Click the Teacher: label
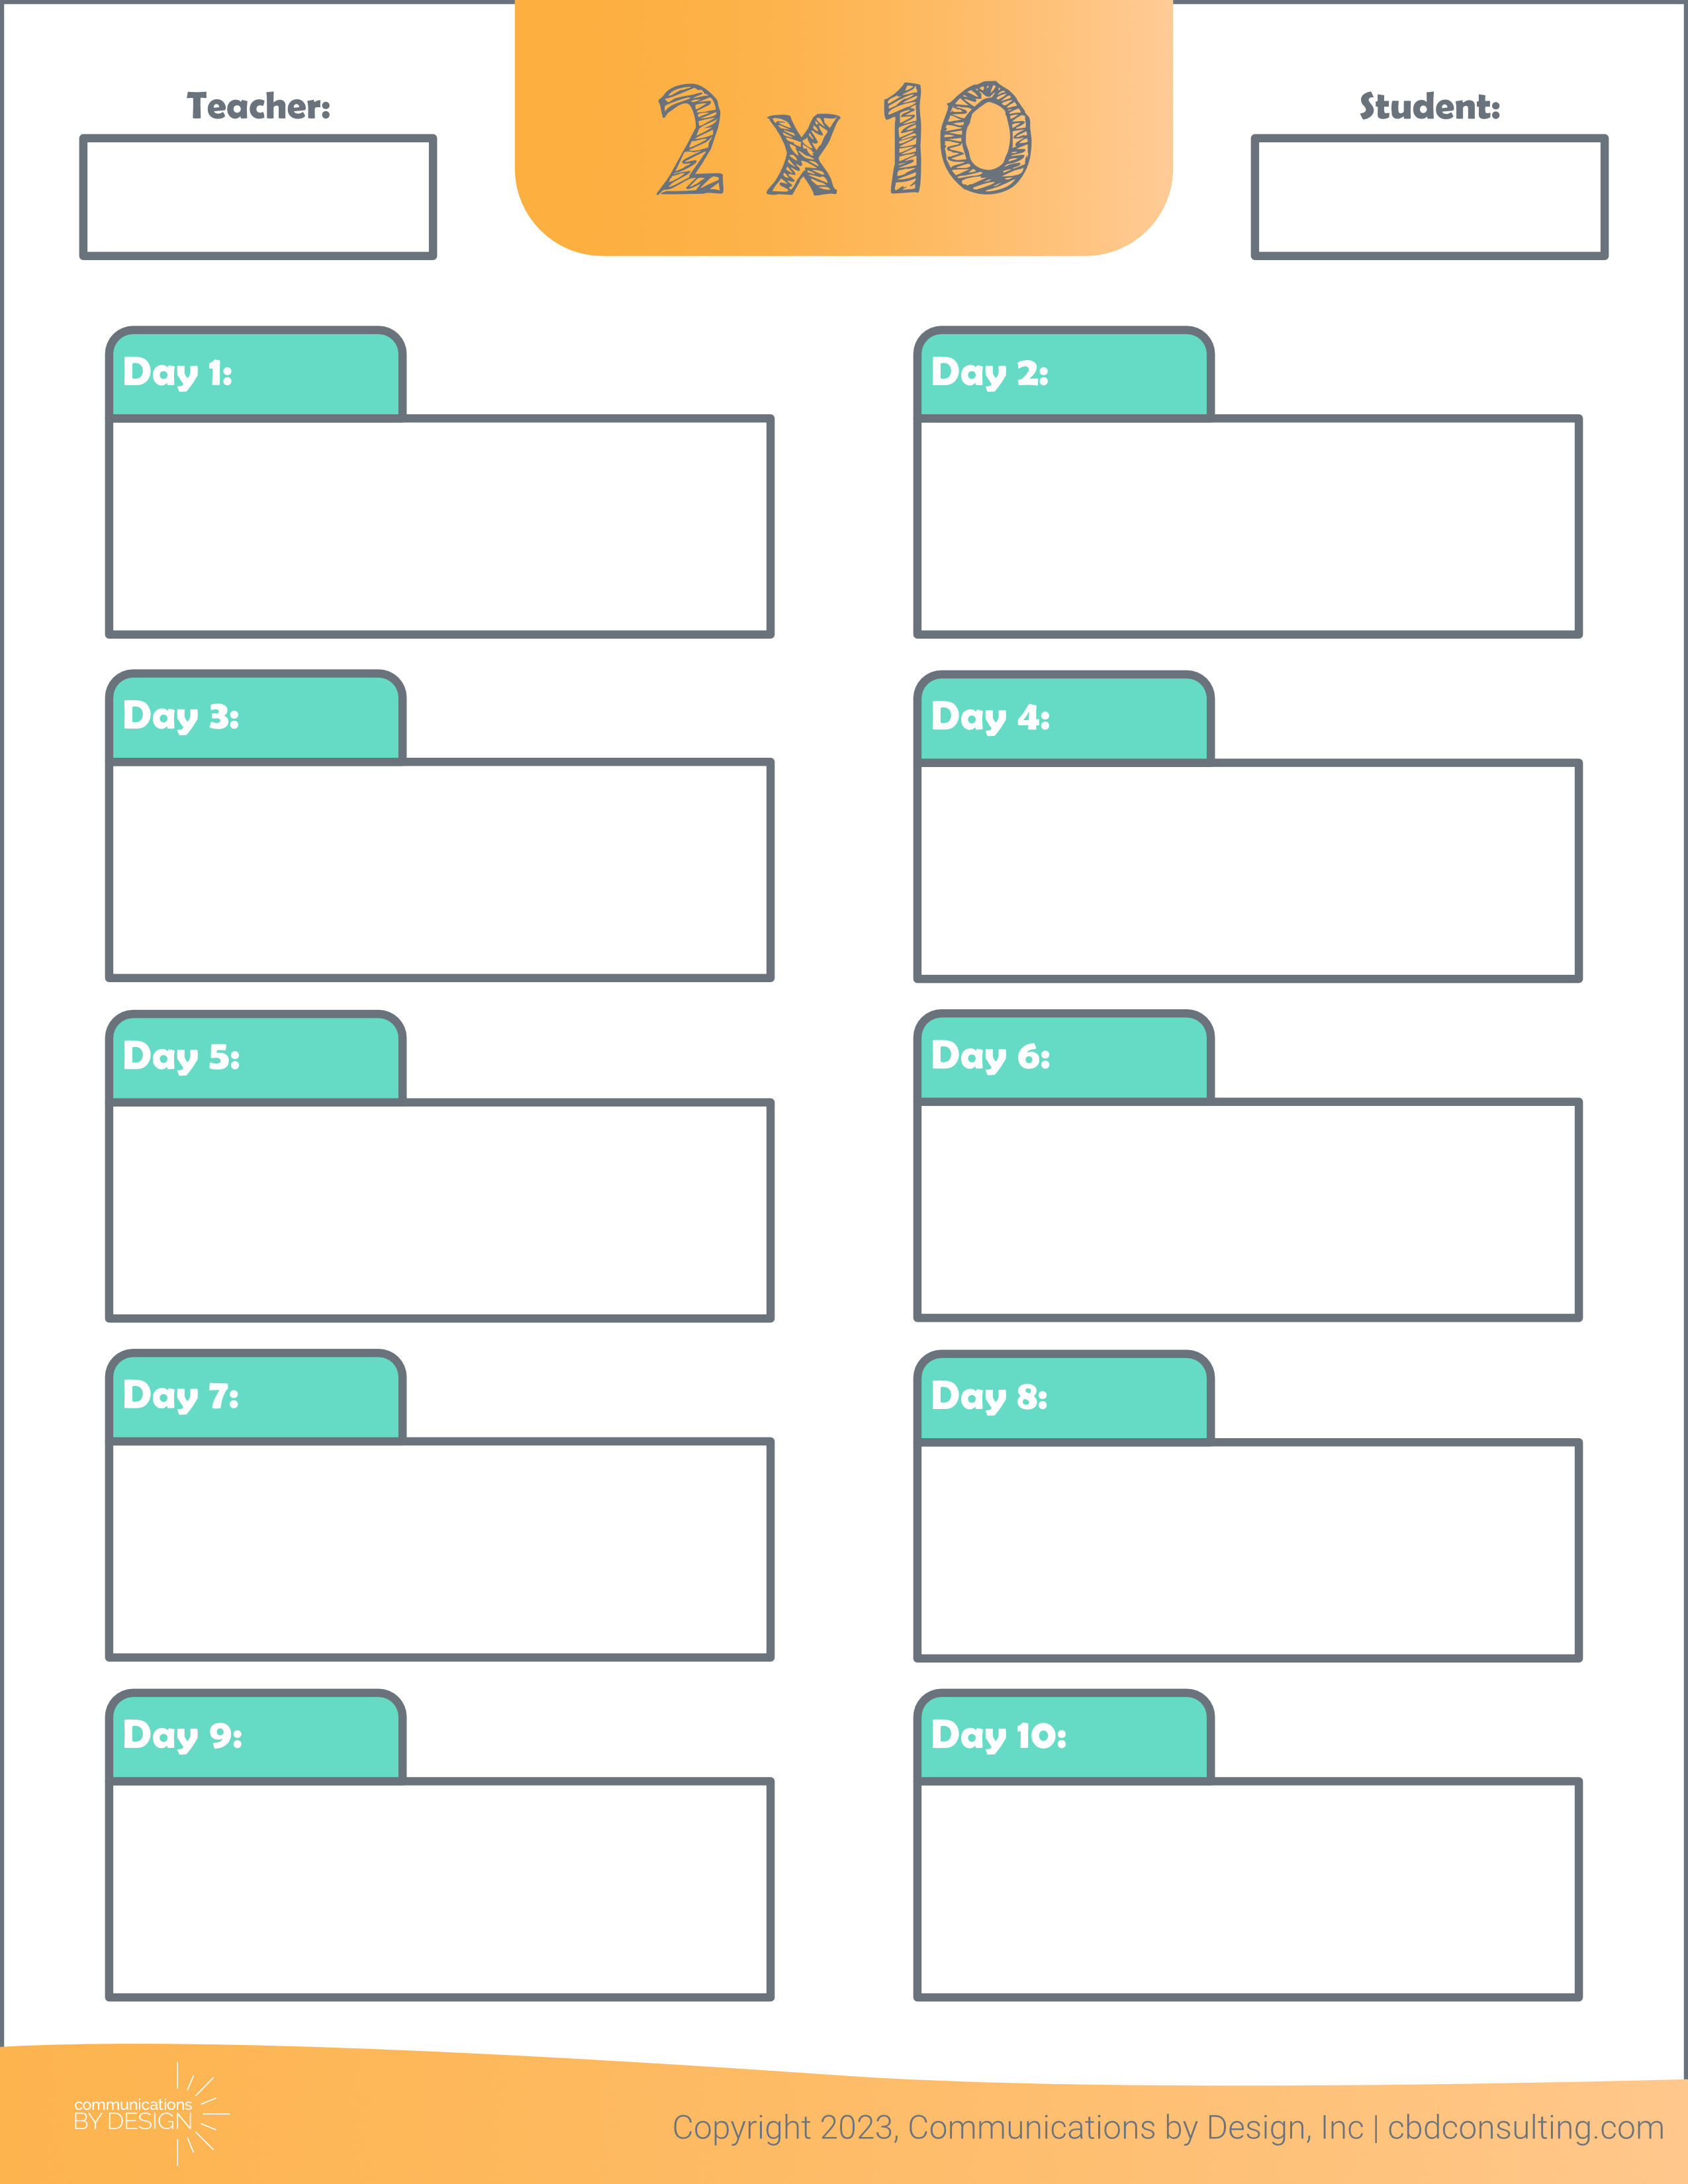This screenshot has height=2184, width=1688. pos(258,106)
